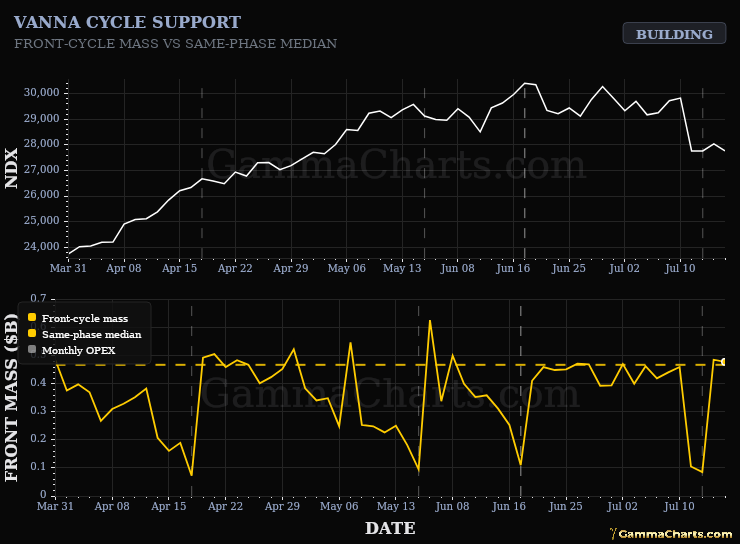
Task: Choose Jun 16 on the front mass chart axis
Action: (x=509, y=506)
